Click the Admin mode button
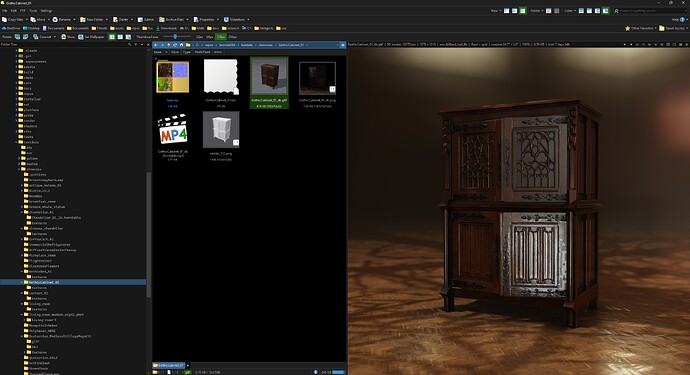 click(146, 19)
